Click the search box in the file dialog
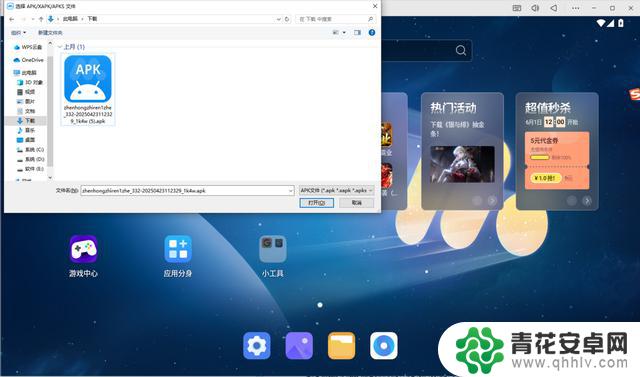This screenshot has height=377, width=640. (335, 19)
